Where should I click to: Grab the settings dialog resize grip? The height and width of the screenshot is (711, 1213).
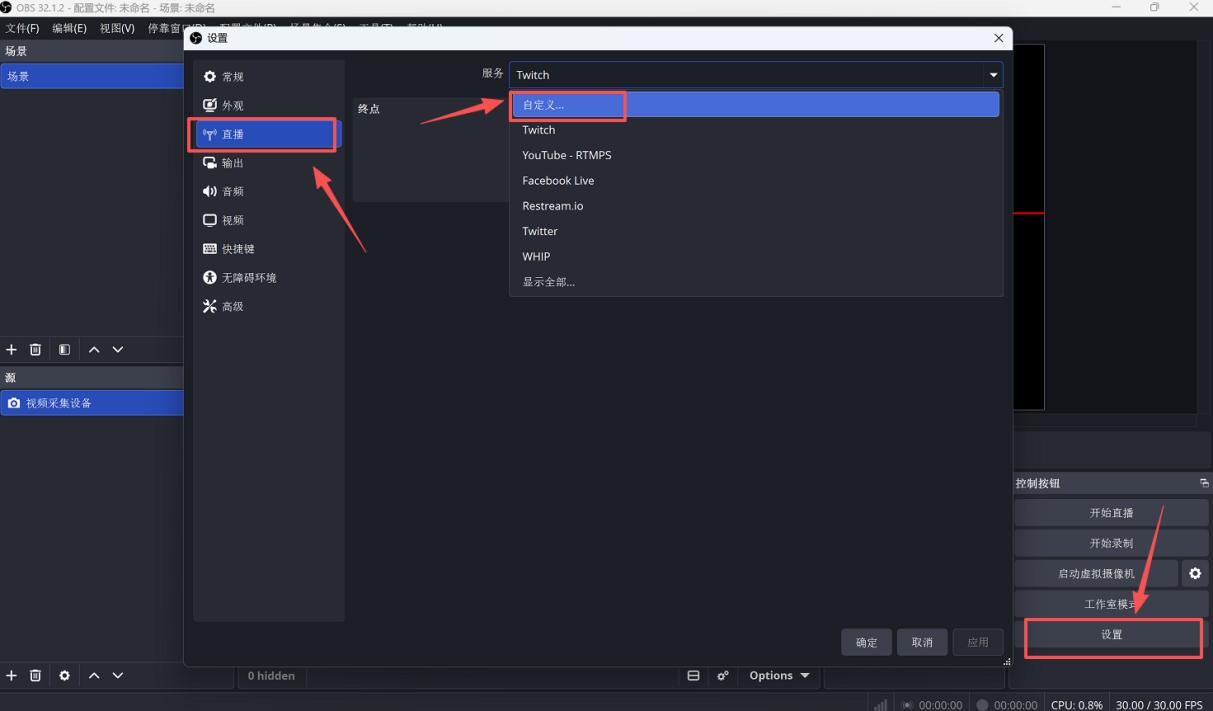1006,662
